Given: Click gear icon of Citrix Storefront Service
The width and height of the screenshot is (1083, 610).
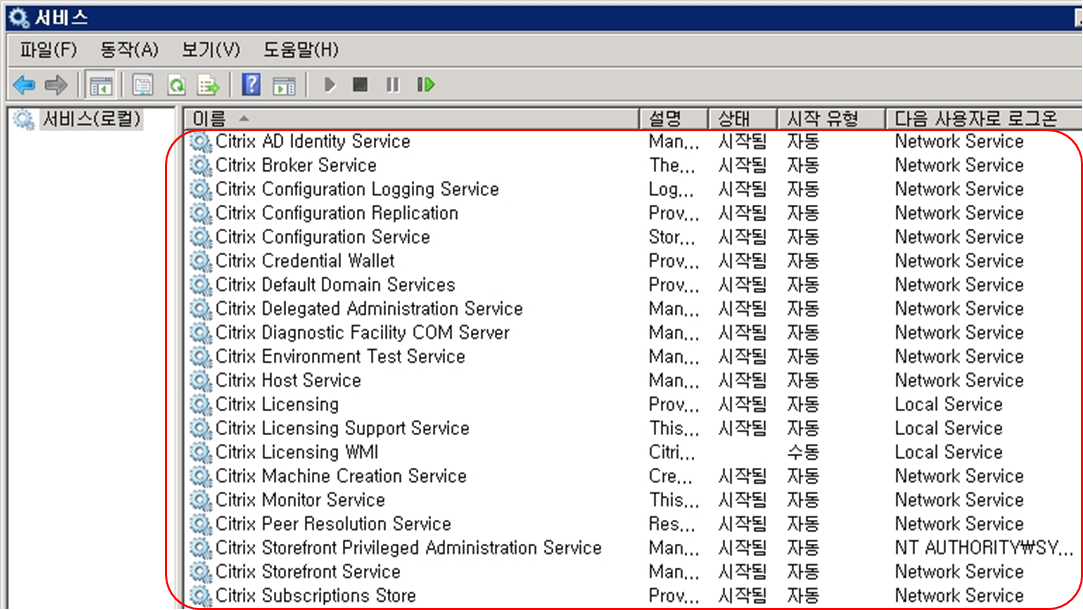Looking at the screenshot, I should click(200, 572).
